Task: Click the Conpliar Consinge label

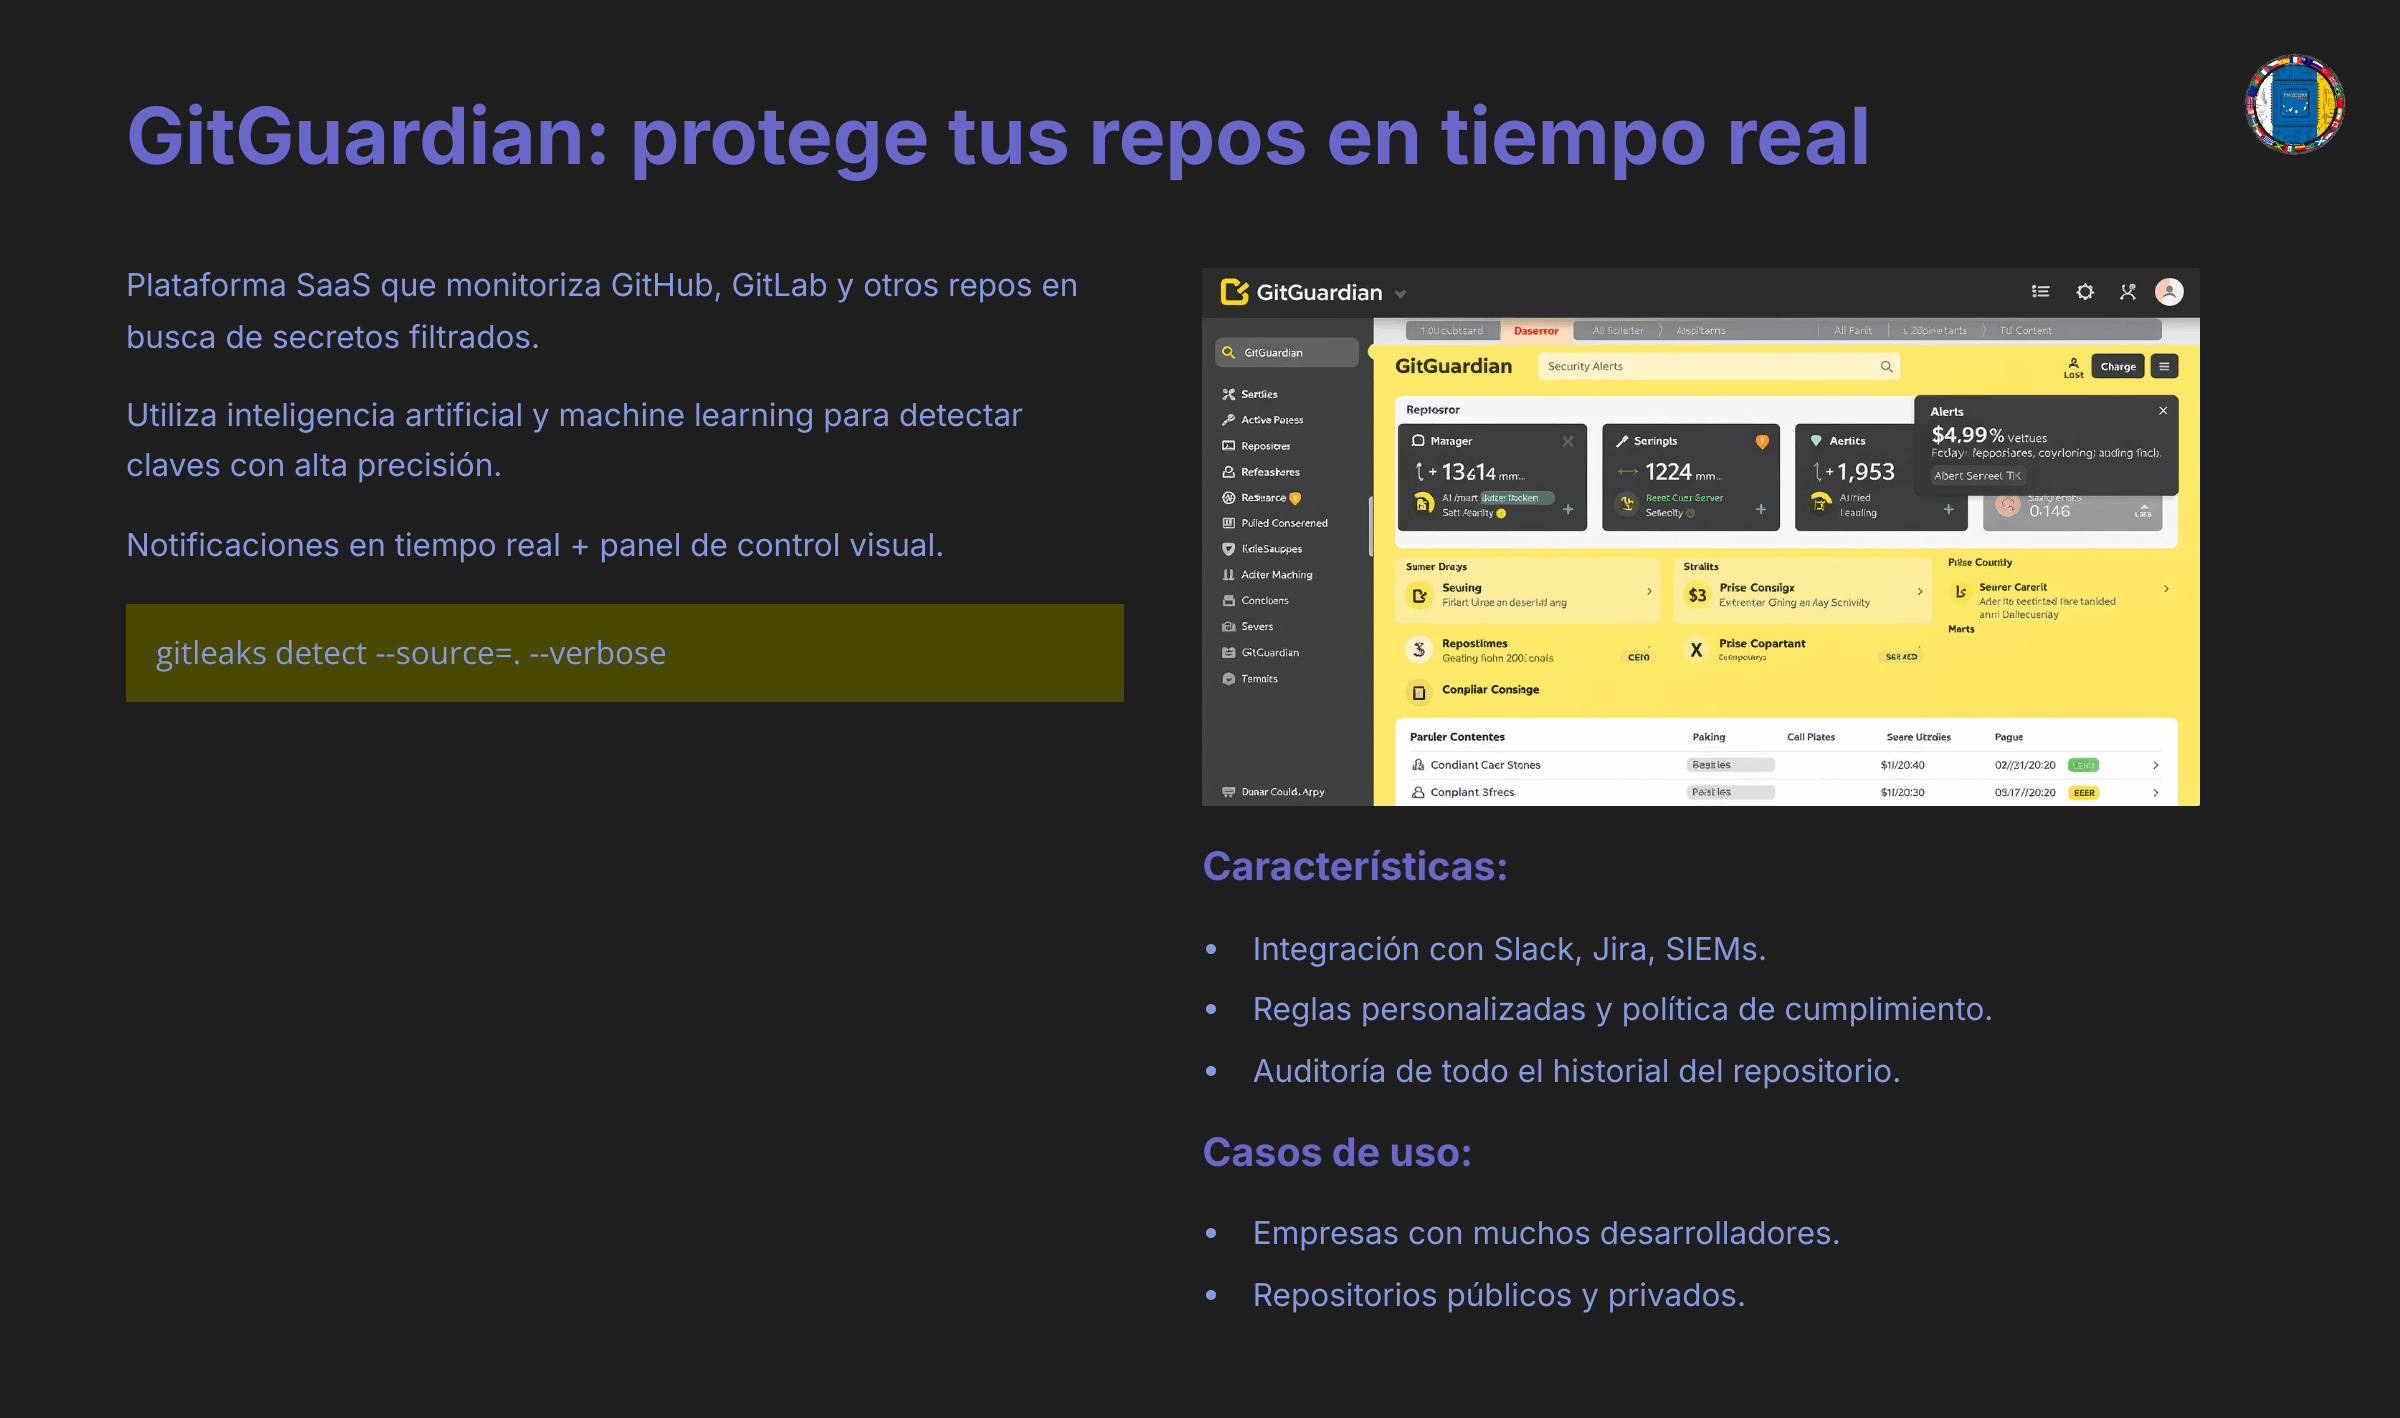Action: coord(1490,690)
